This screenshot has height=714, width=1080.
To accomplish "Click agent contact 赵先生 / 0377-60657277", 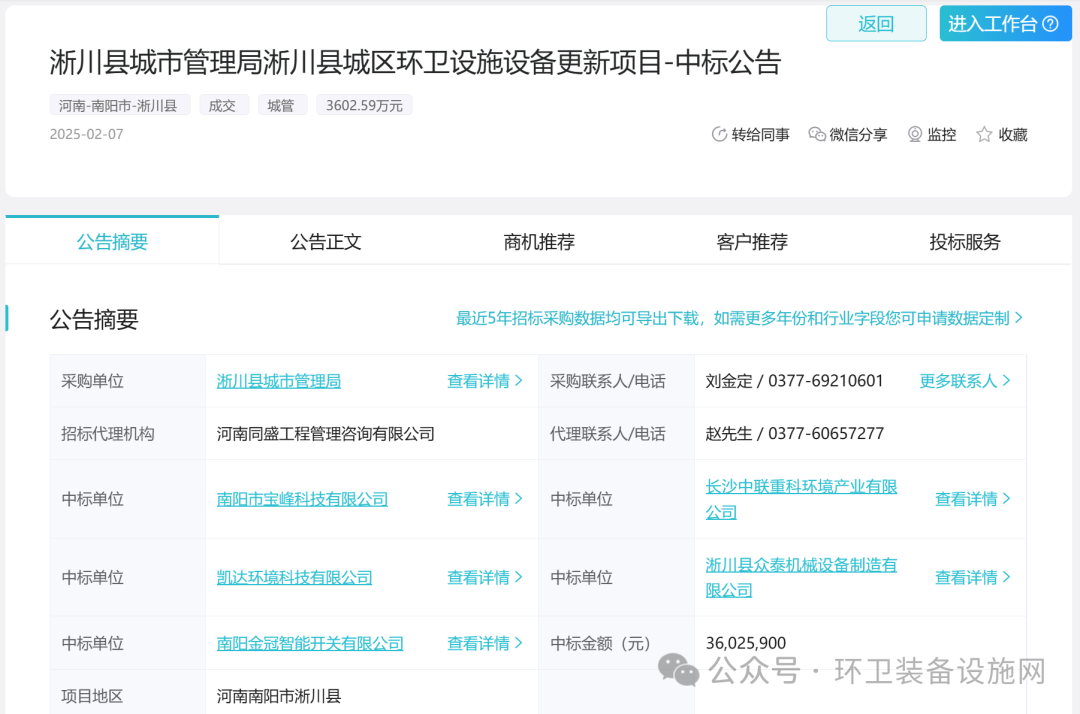I will pyautogui.click(x=795, y=434).
